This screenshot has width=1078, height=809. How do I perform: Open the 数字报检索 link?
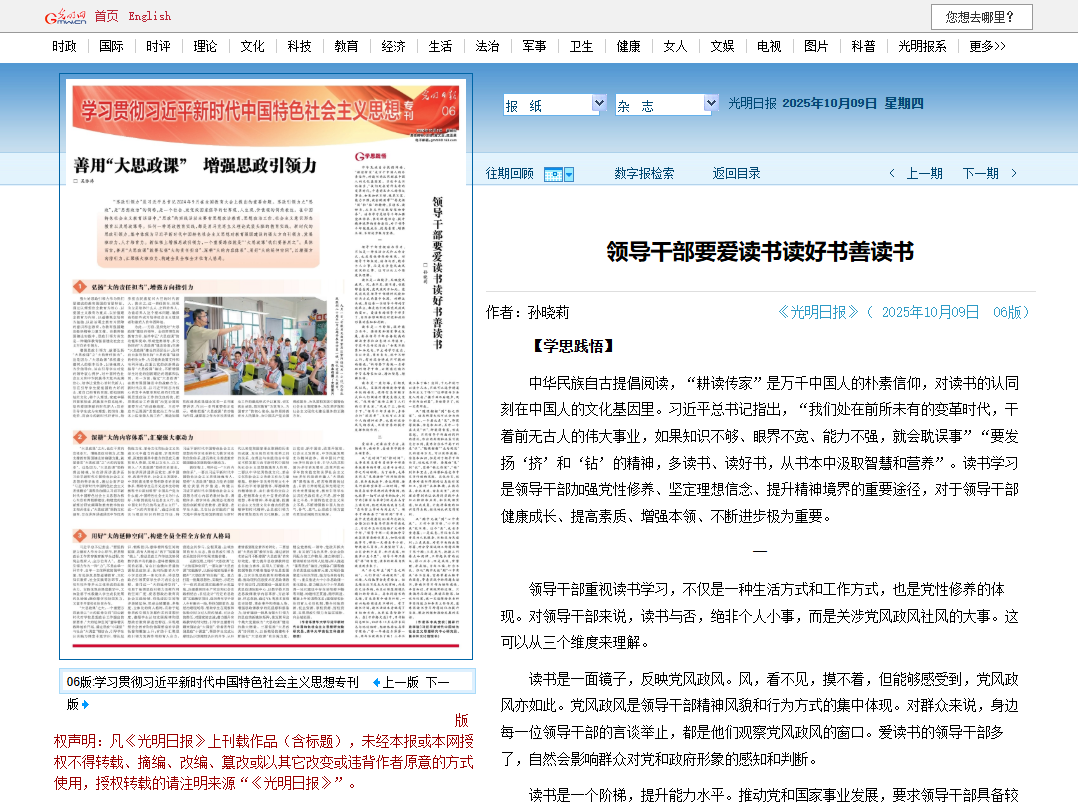pyautogui.click(x=644, y=173)
